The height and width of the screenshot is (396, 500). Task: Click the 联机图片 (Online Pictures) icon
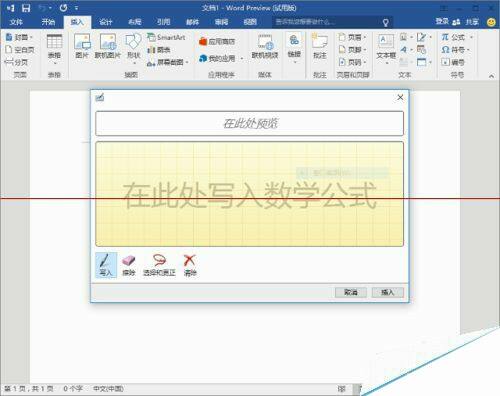pyautogui.click(x=108, y=46)
